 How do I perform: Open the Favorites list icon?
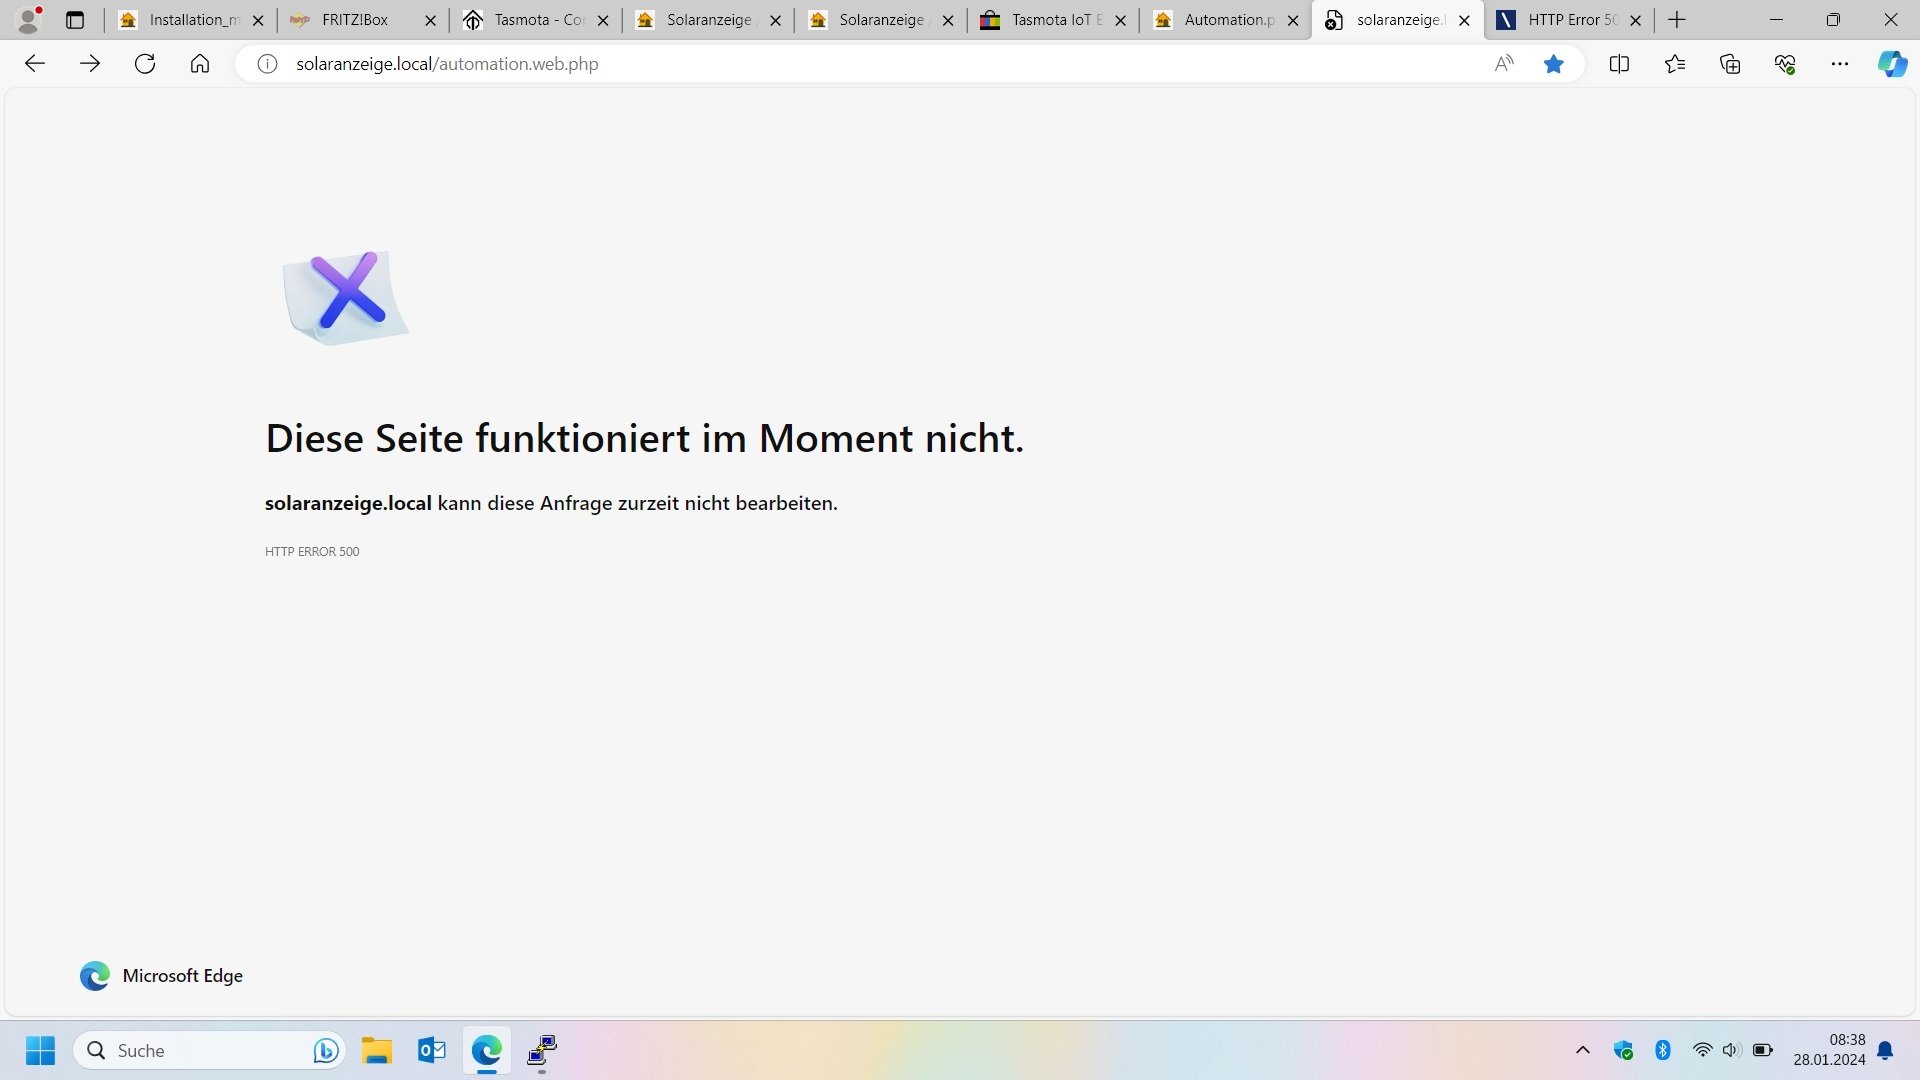(1675, 64)
